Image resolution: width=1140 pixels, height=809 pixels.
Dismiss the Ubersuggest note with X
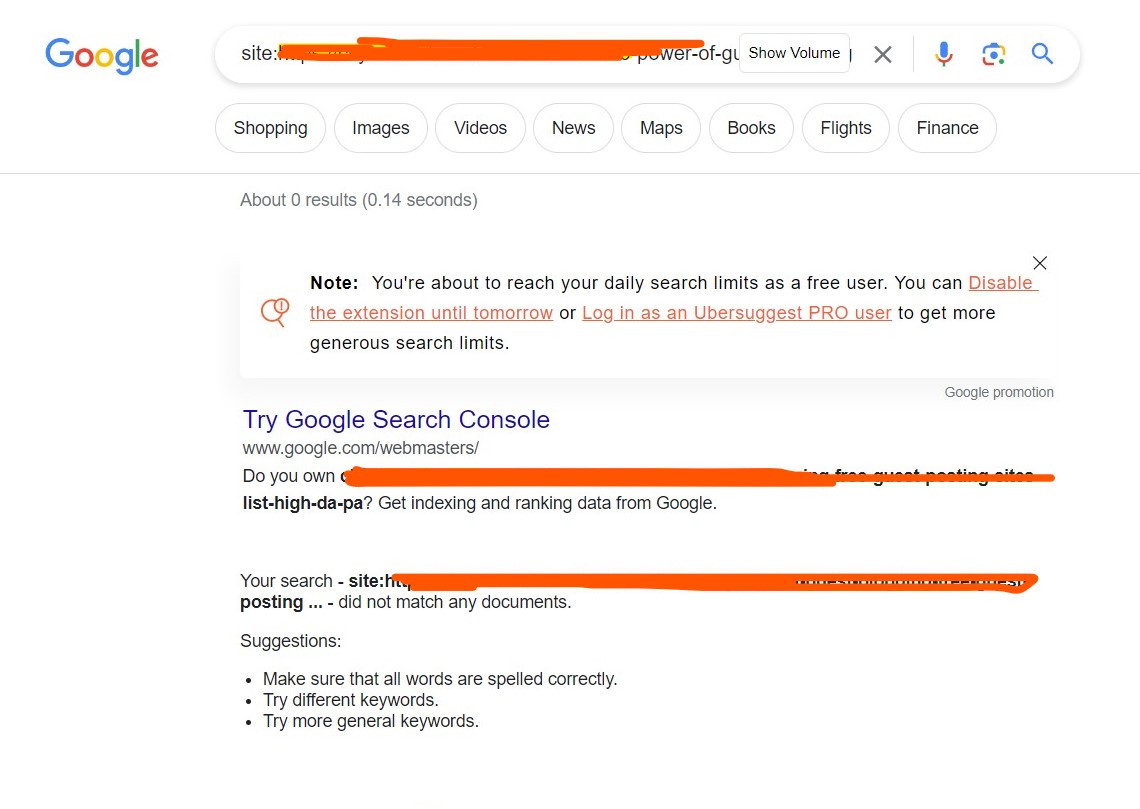click(1040, 263)
